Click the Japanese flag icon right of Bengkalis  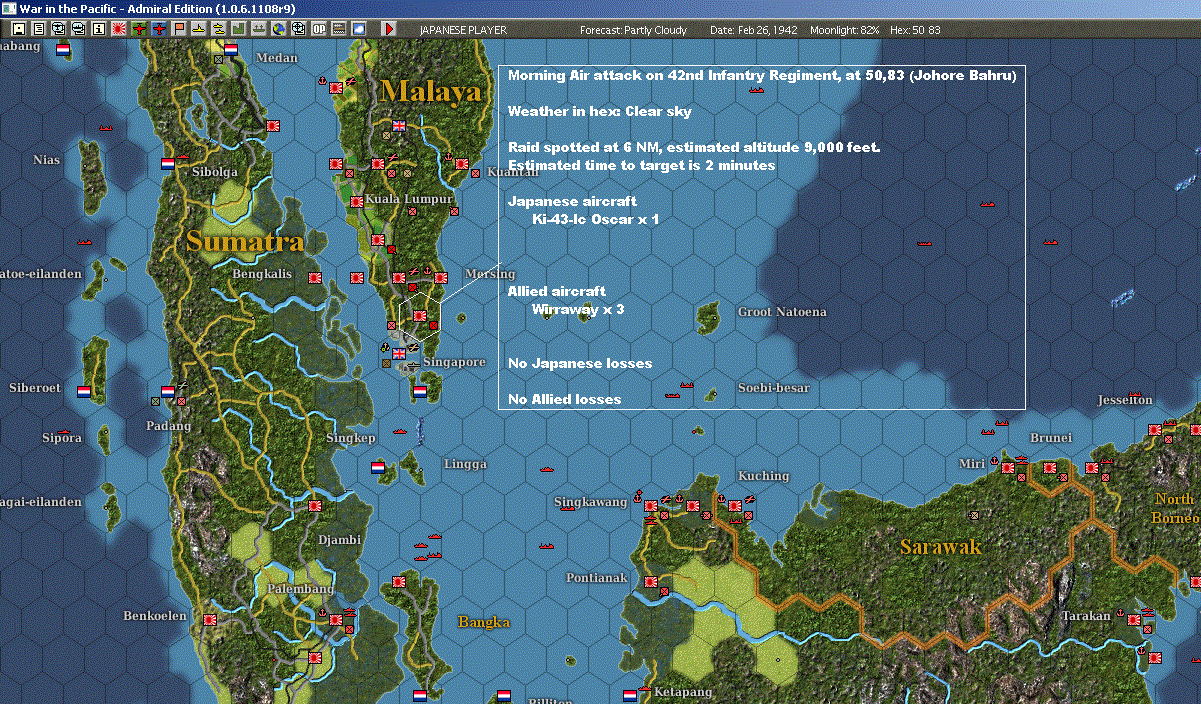point(315,277)
